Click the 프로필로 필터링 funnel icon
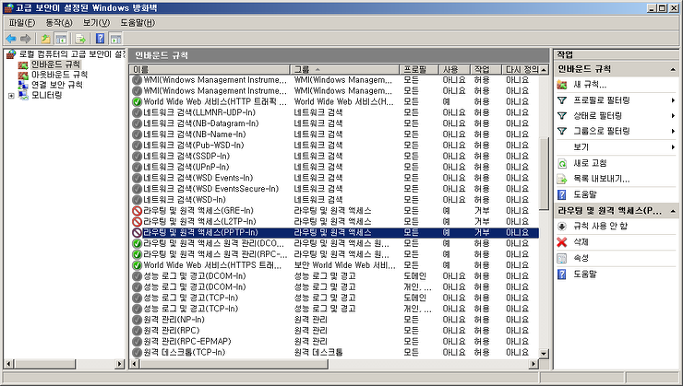 pos(562,101)
